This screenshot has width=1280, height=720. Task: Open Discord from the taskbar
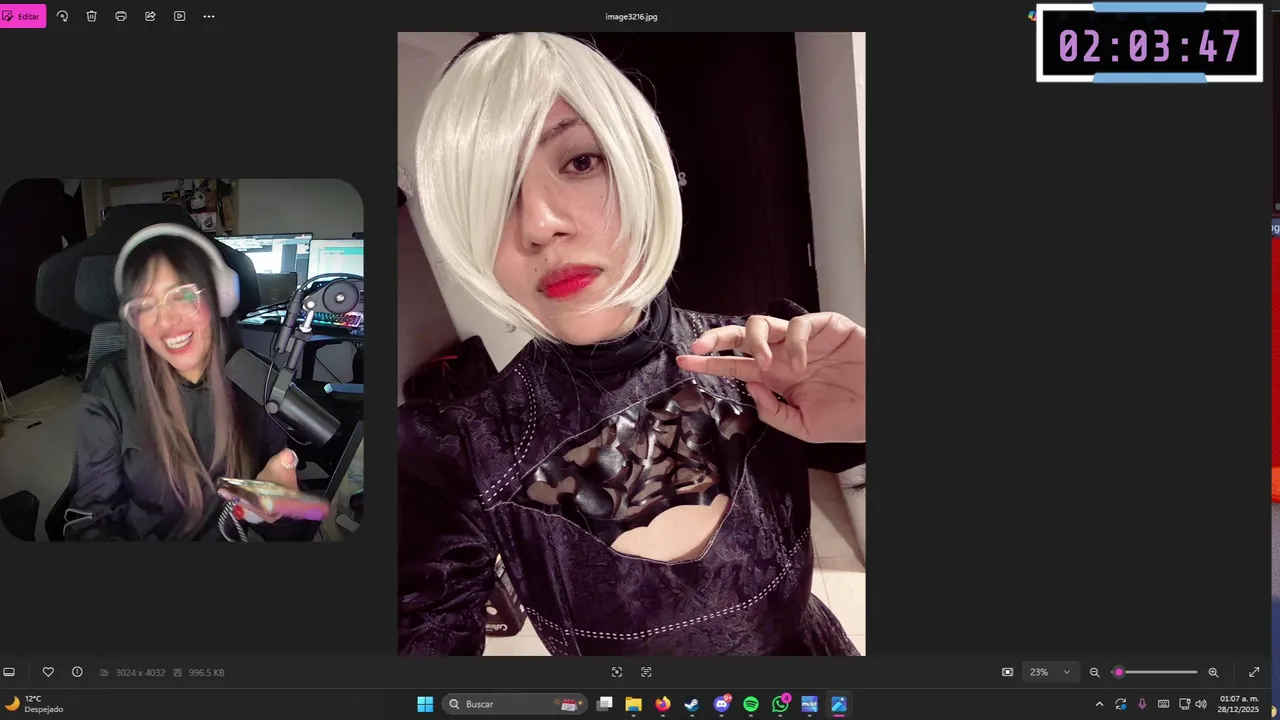point(722,704)
